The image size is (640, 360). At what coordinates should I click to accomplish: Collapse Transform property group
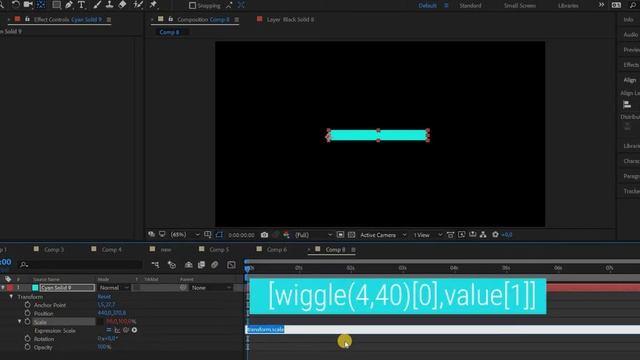[x=11, y=297]
